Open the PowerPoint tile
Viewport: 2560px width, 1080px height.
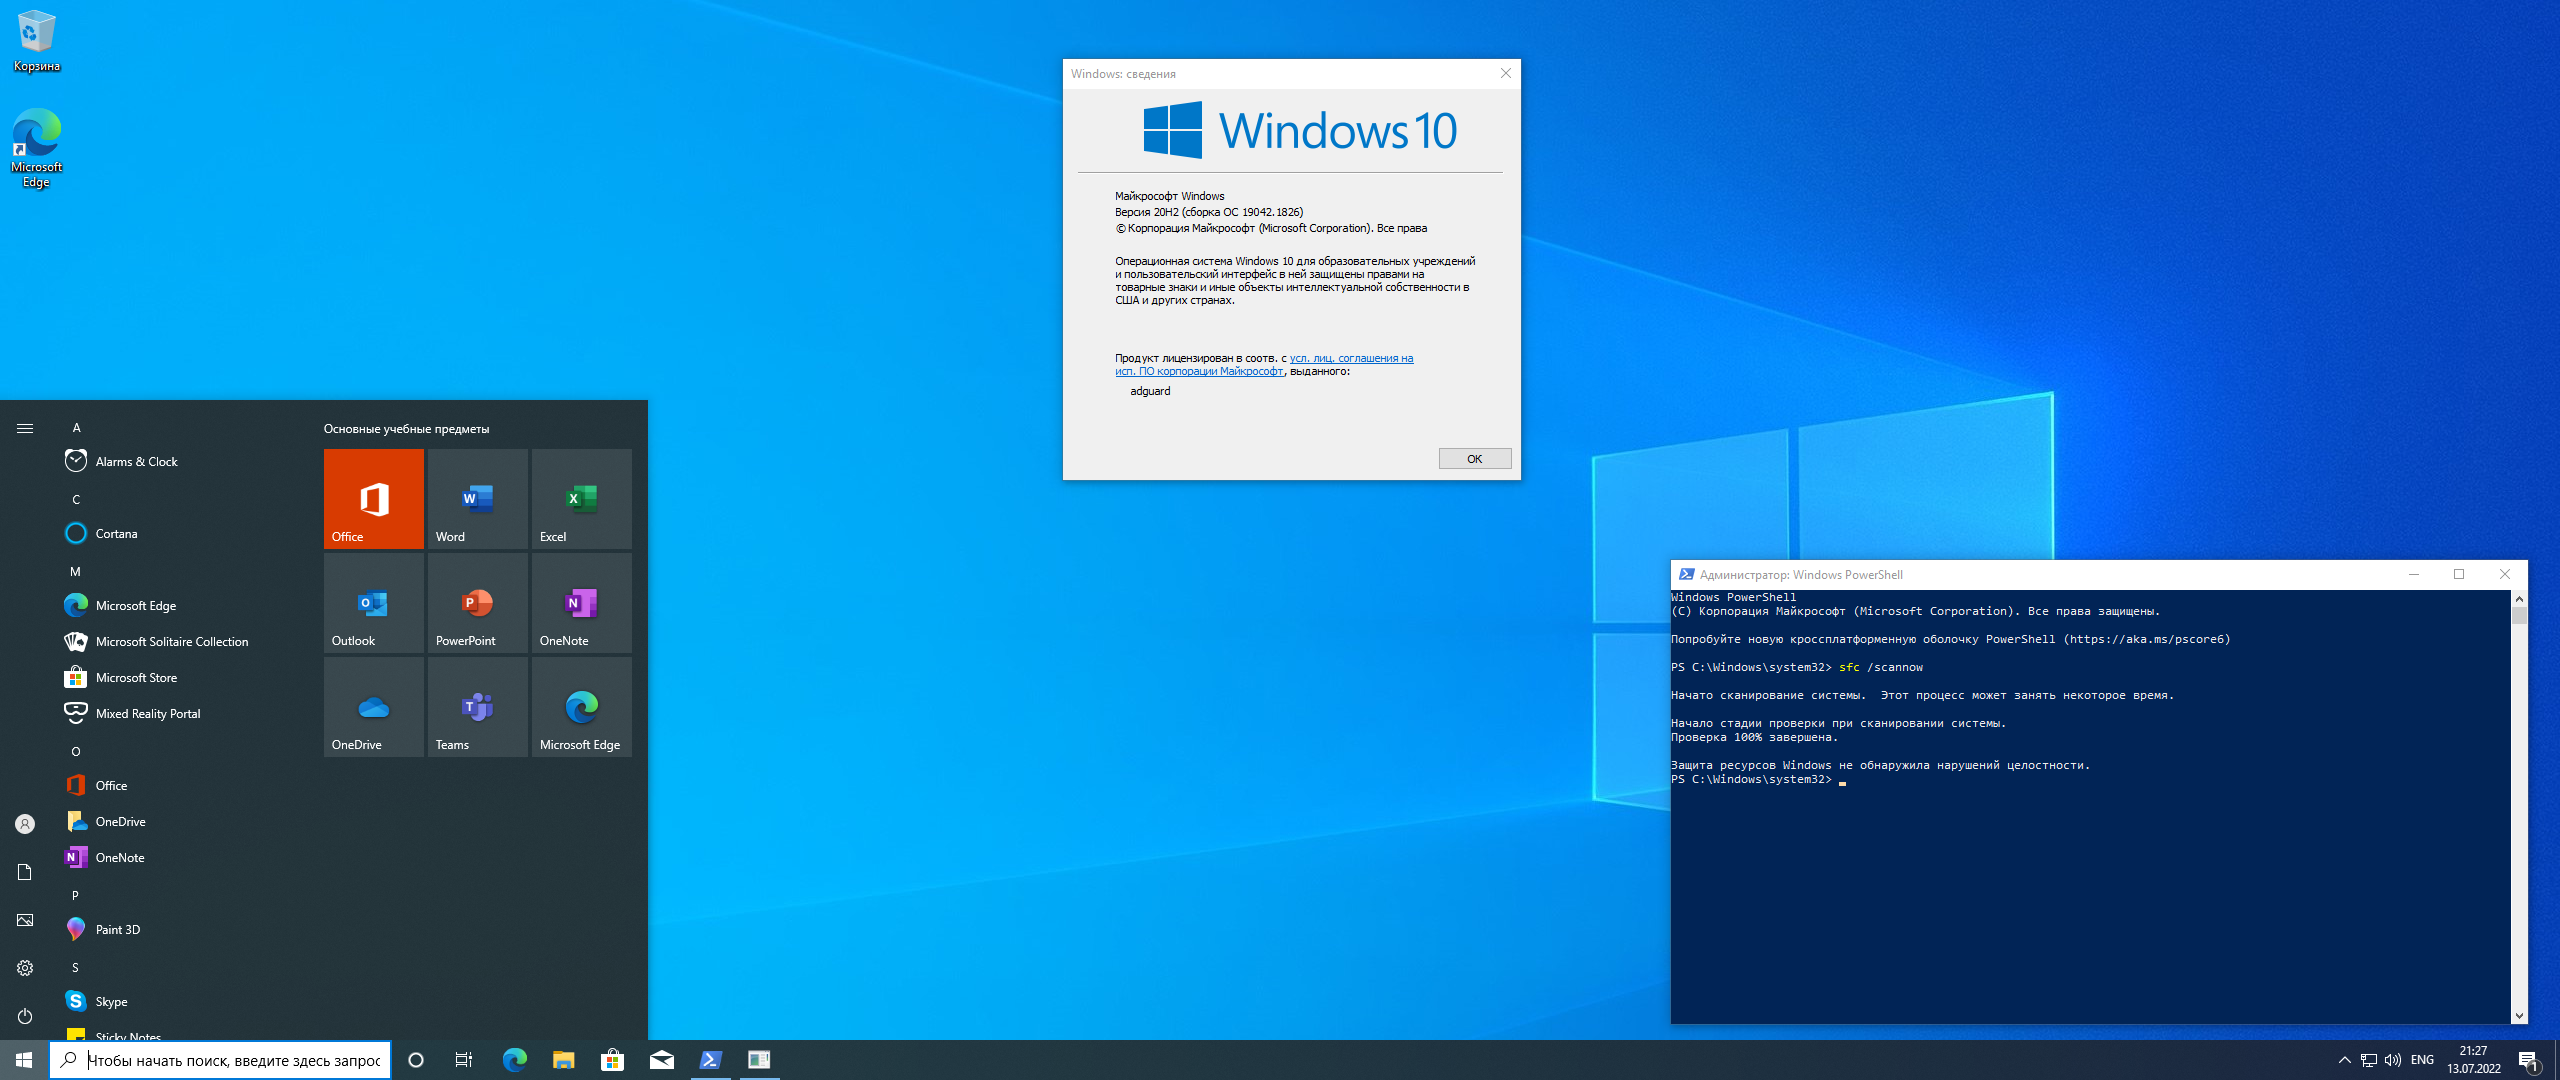(477, 602)
